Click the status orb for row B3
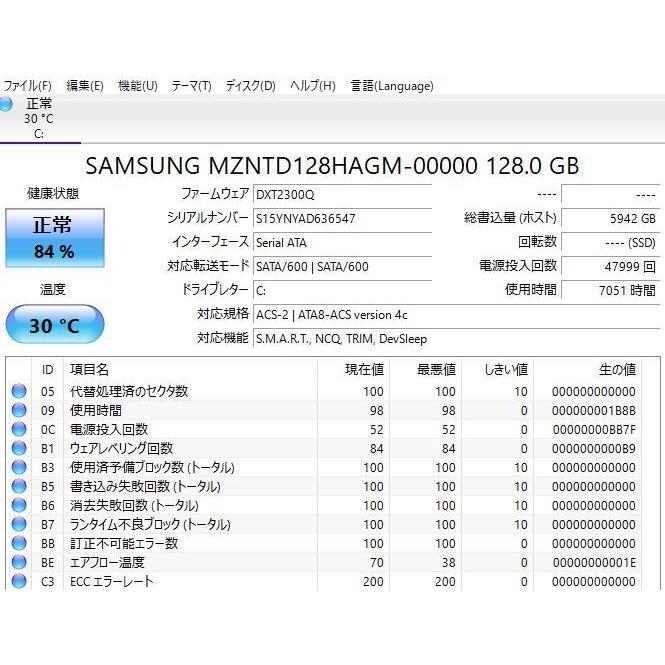Screen dimensions: 665x665 (x=19, y=467)
